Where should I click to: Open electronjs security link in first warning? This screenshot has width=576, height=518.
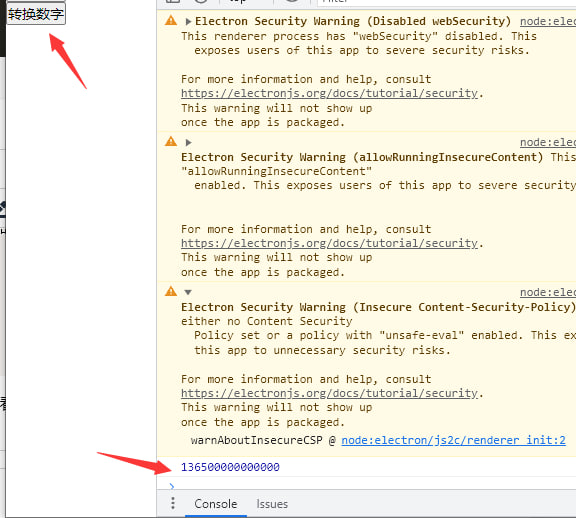[329, 94]
